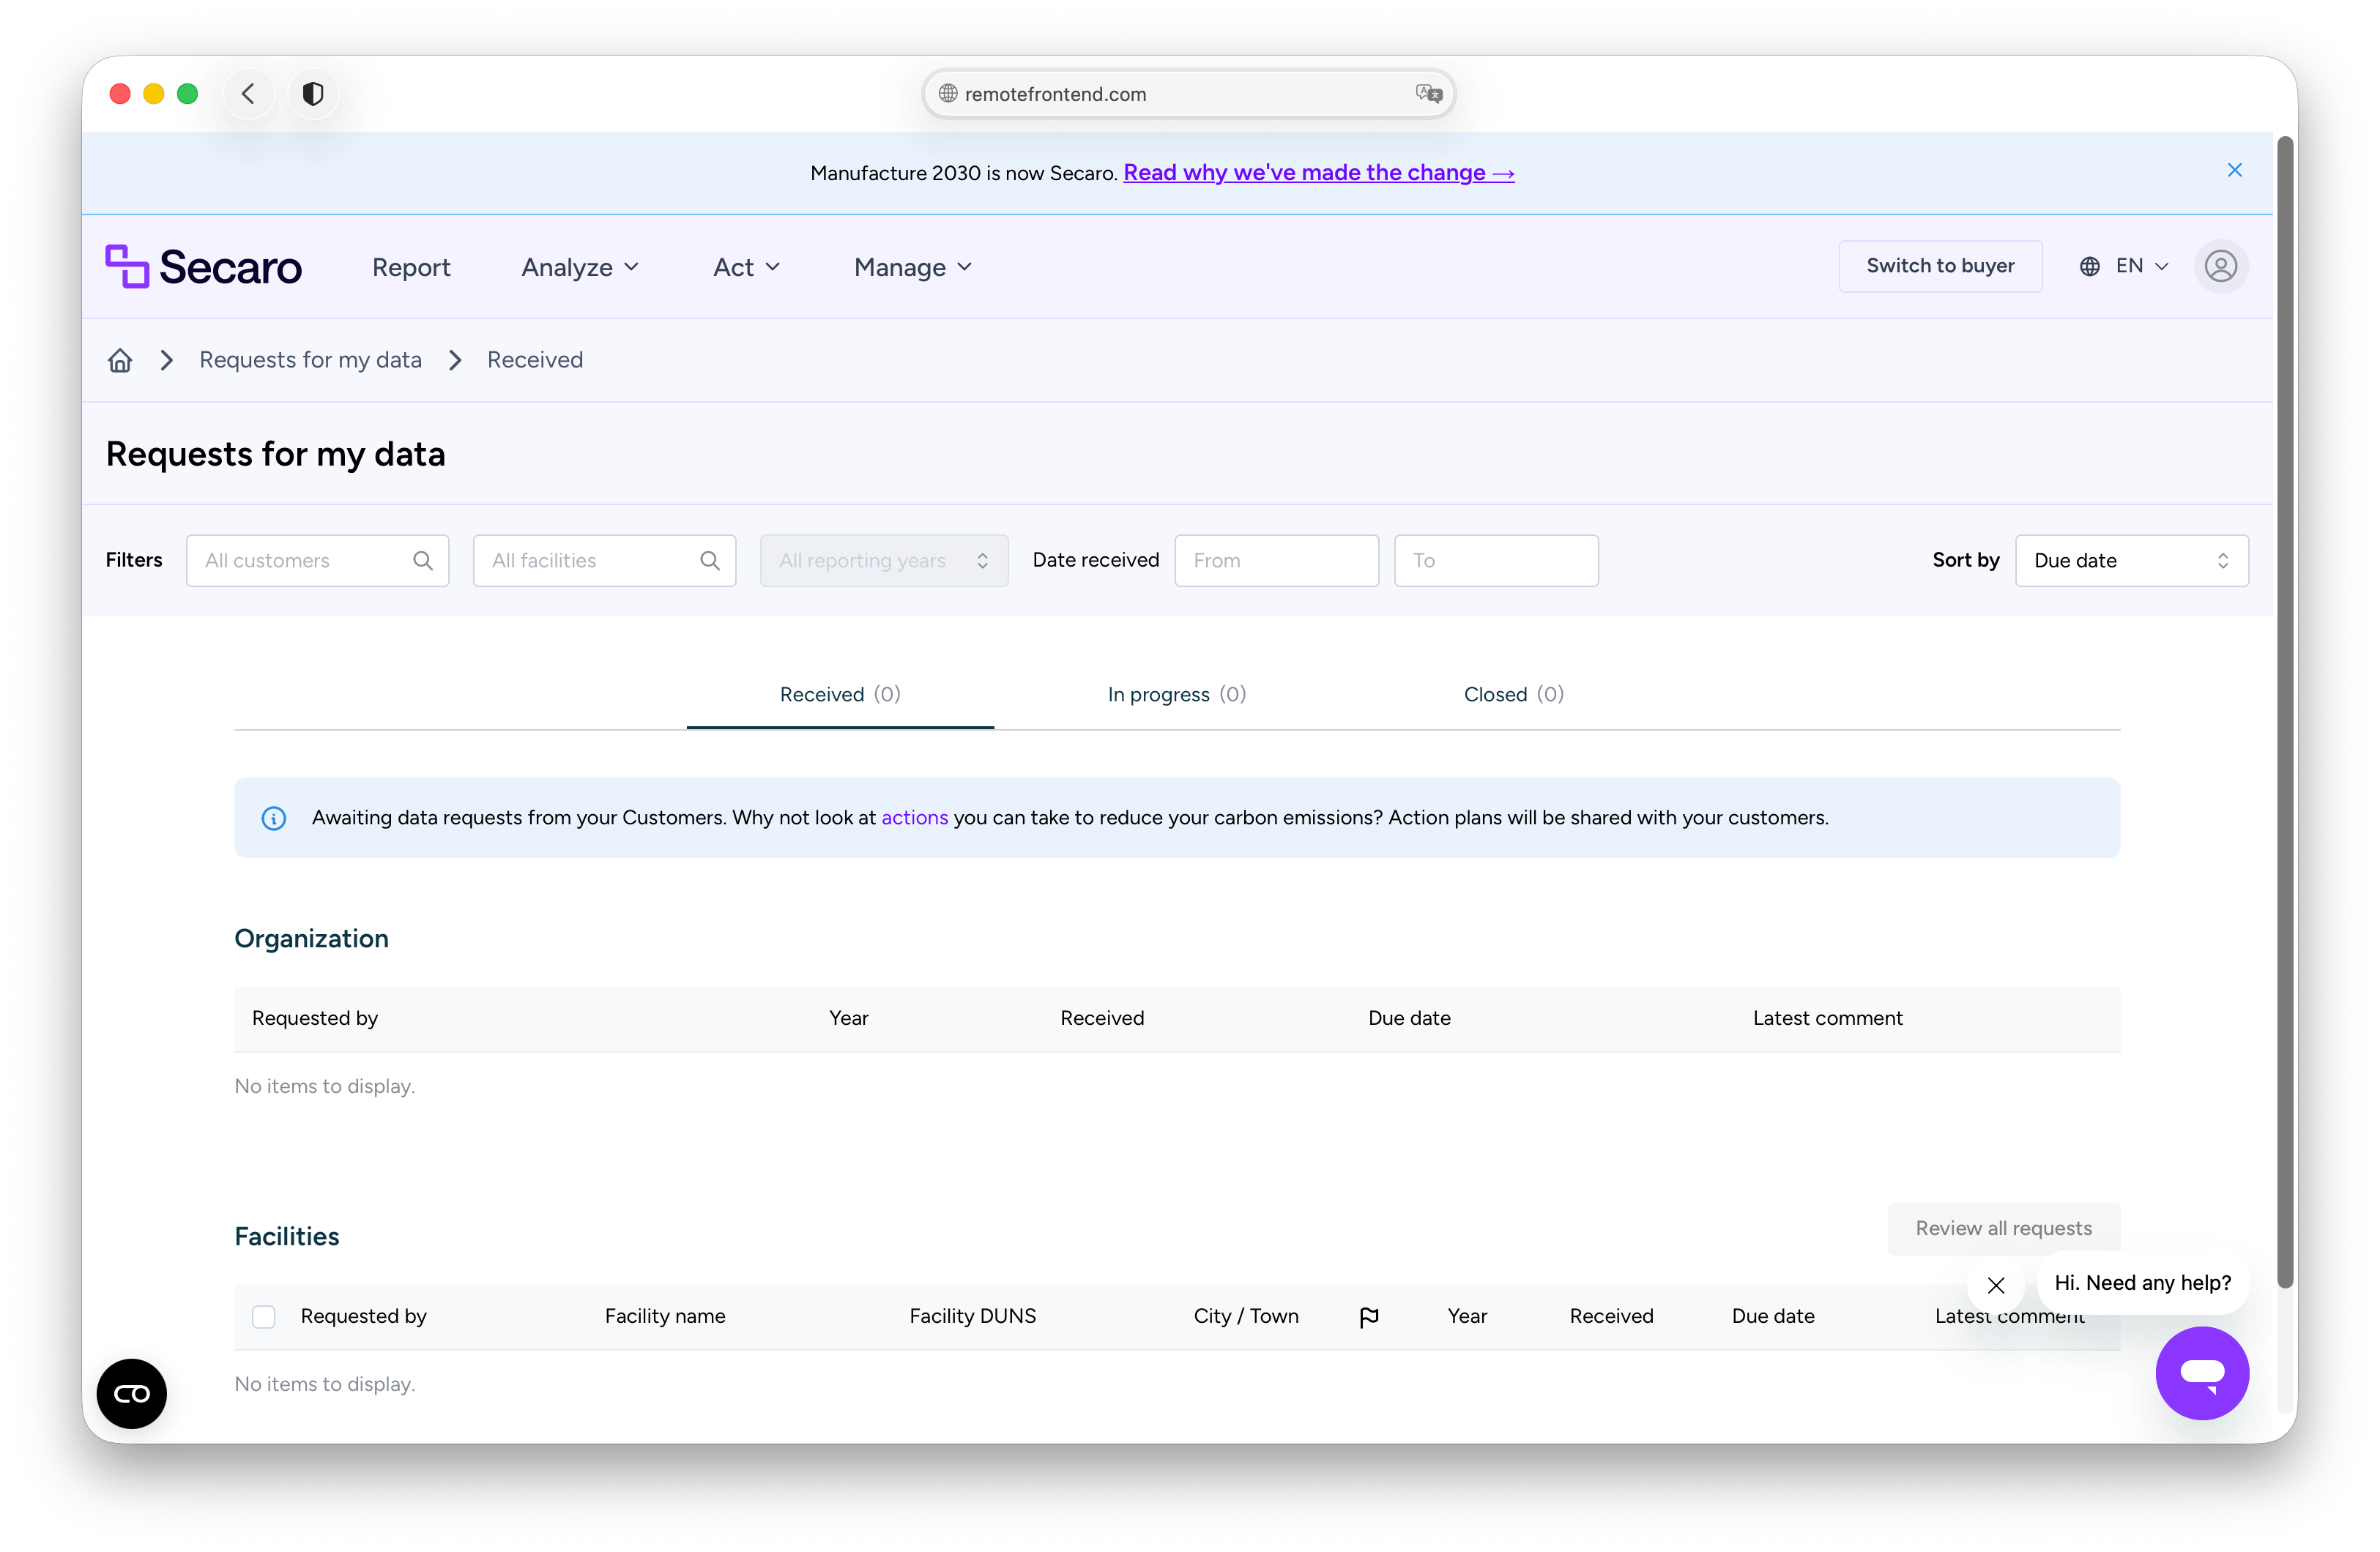Viewport: 2380px width, 1552px height.
Task: Open the purple chat support bubble
Action: point(2202,1372)
